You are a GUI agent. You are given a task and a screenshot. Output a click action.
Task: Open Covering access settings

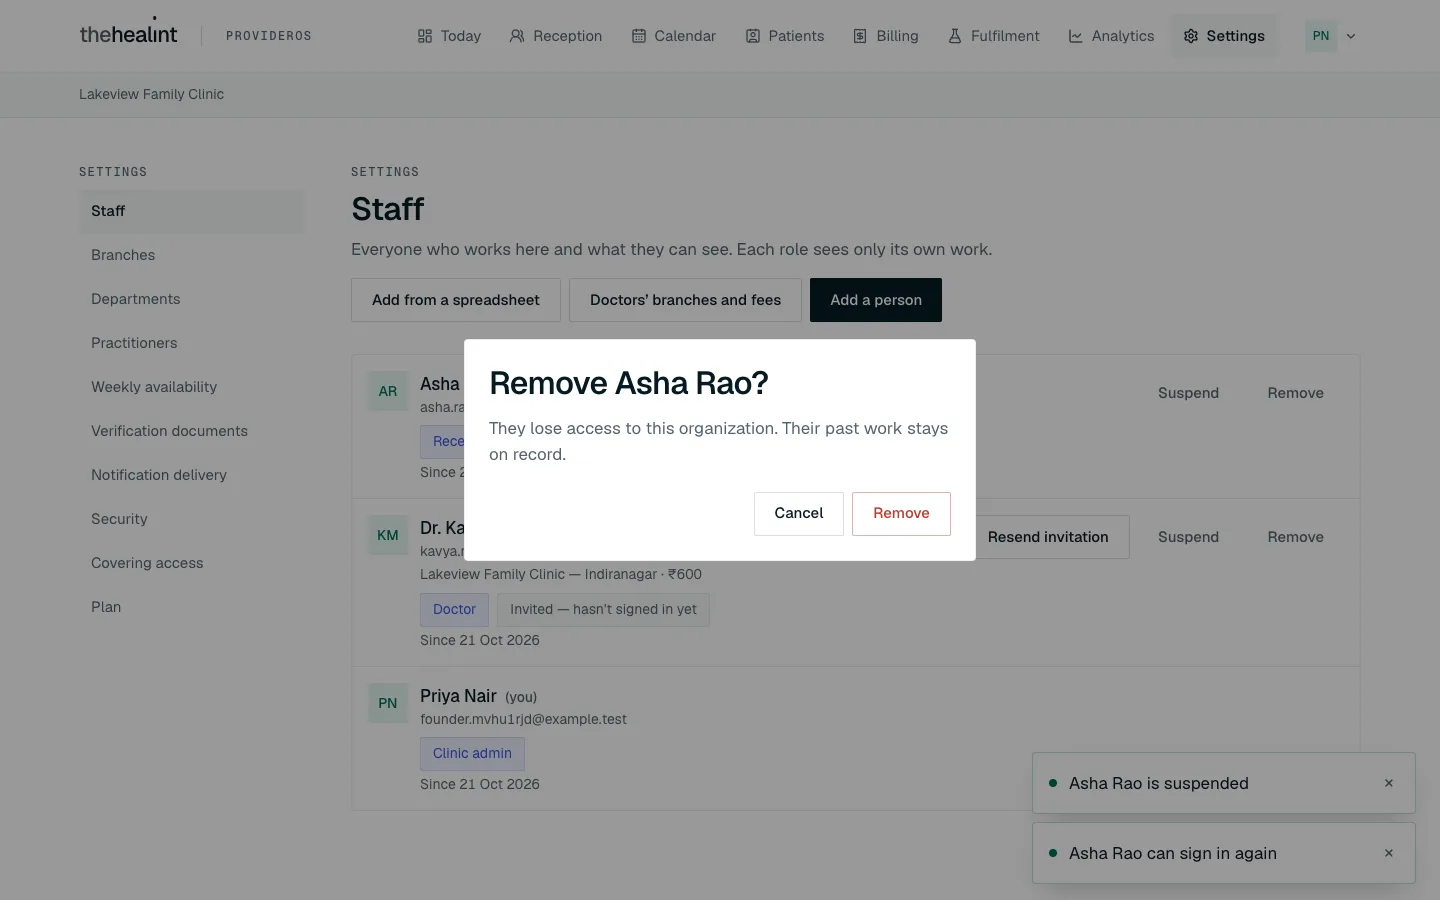pos(192,563)
